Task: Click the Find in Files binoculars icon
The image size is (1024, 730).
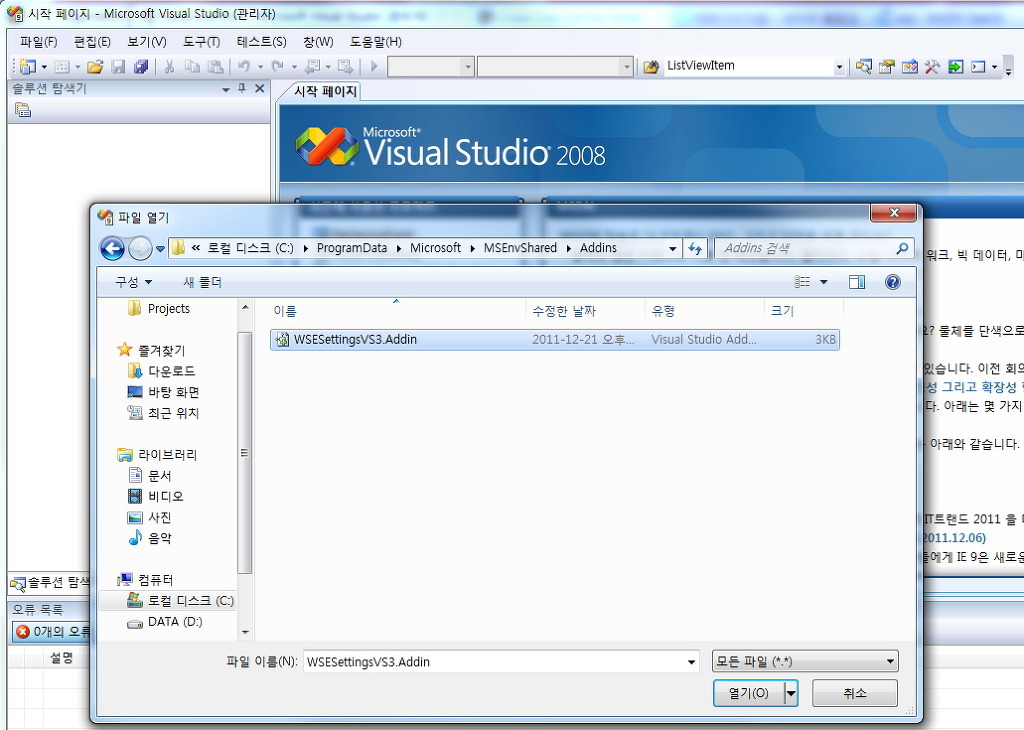Action: pos(651,66)
